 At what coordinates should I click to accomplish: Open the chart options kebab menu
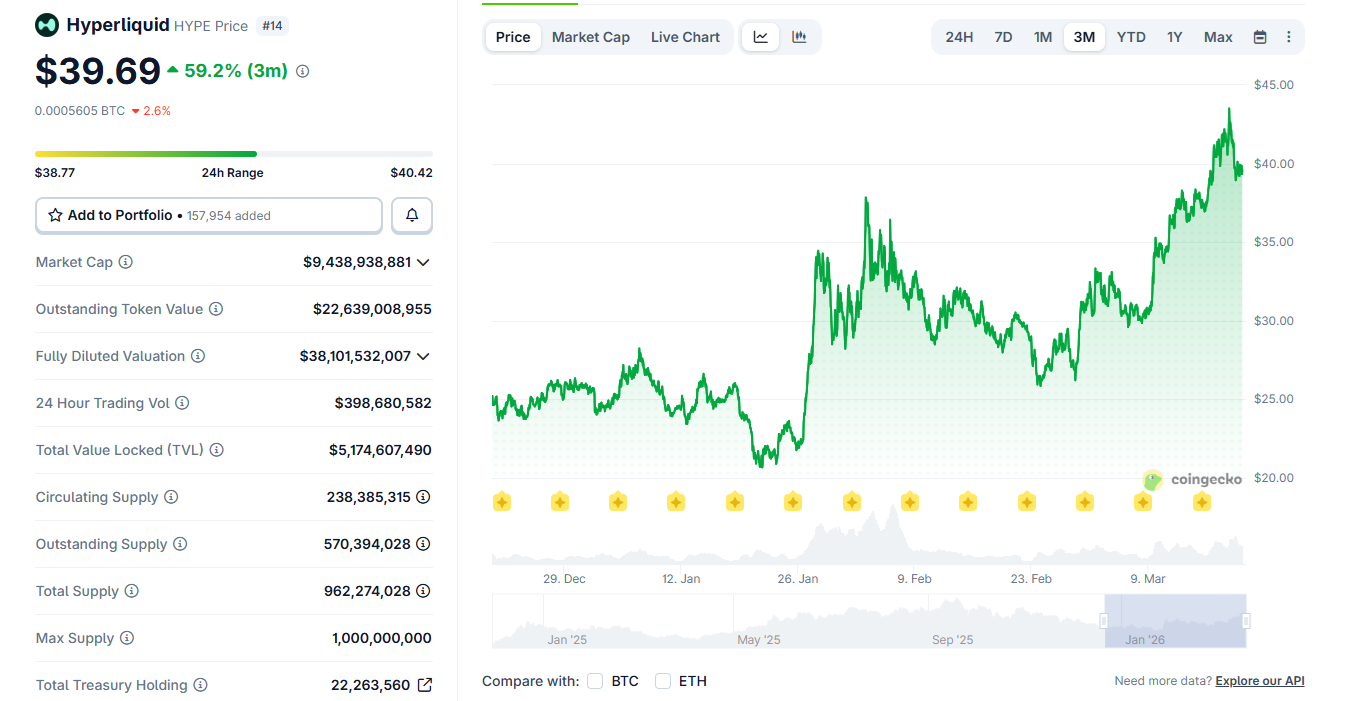coord(1288,36)
